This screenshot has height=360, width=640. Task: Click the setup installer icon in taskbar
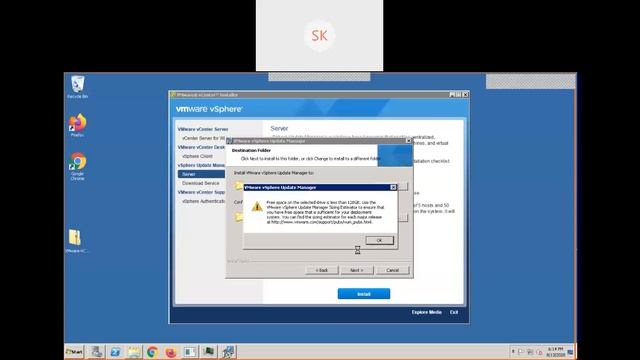coord(228,351)
